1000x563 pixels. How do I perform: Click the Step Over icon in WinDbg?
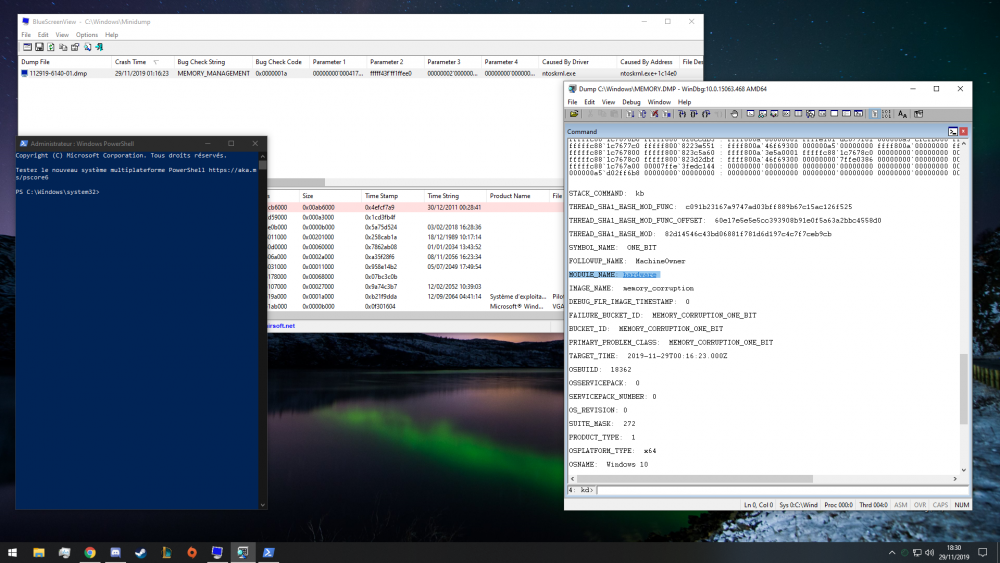694,114
